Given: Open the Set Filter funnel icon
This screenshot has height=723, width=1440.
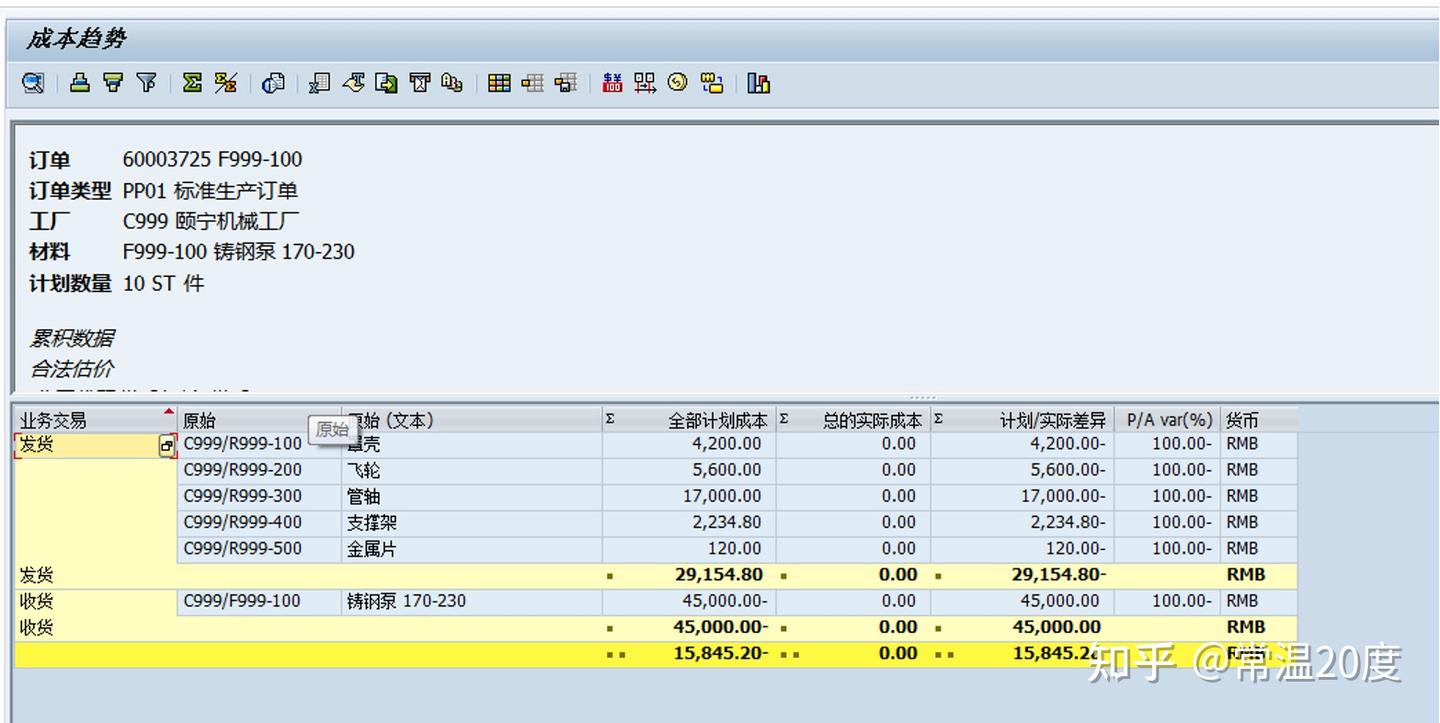Looking at the screenshot, I should (x=147, y=83).
